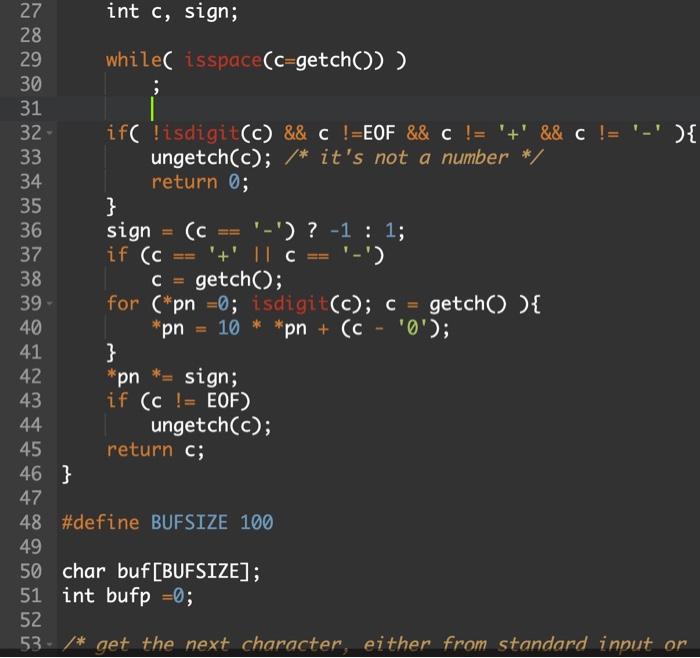This screenshot has width=700, height=658.
Task: Click on 'c = getch();' on line 38
Action: pyautogui.click(x=217, y=280)
